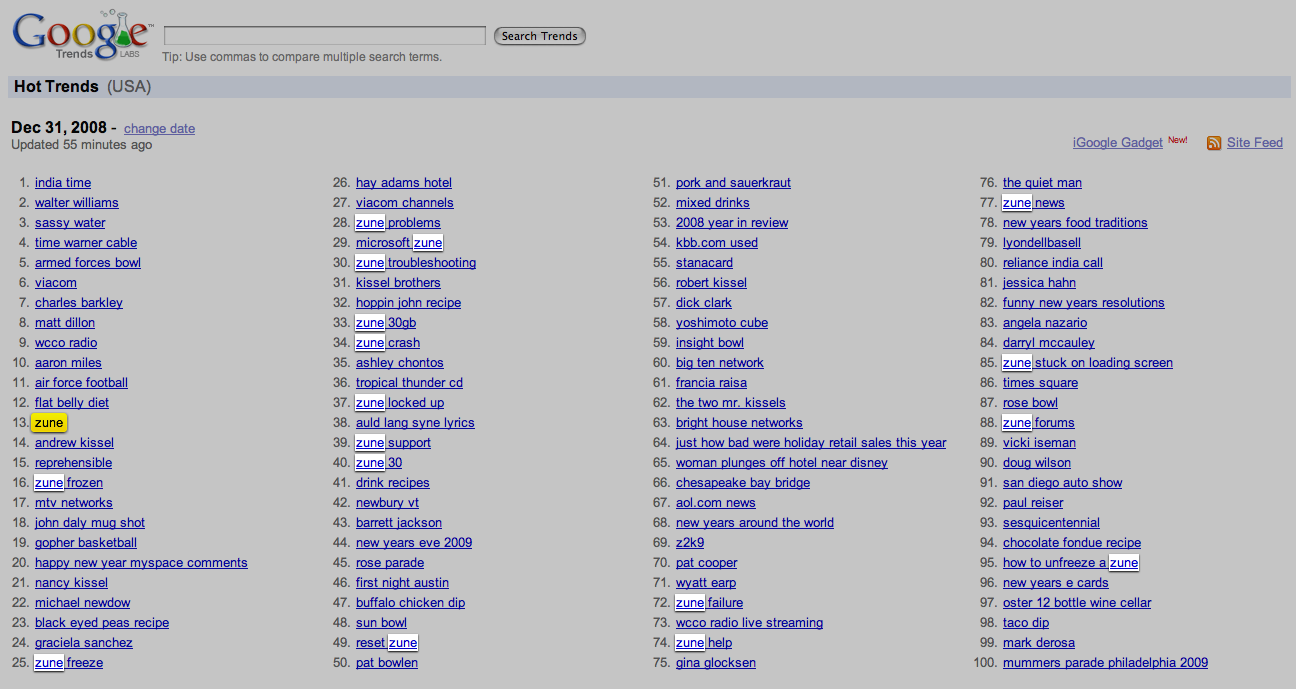
Task: Click woman plunges off hotel near disney
Action: 782,463
